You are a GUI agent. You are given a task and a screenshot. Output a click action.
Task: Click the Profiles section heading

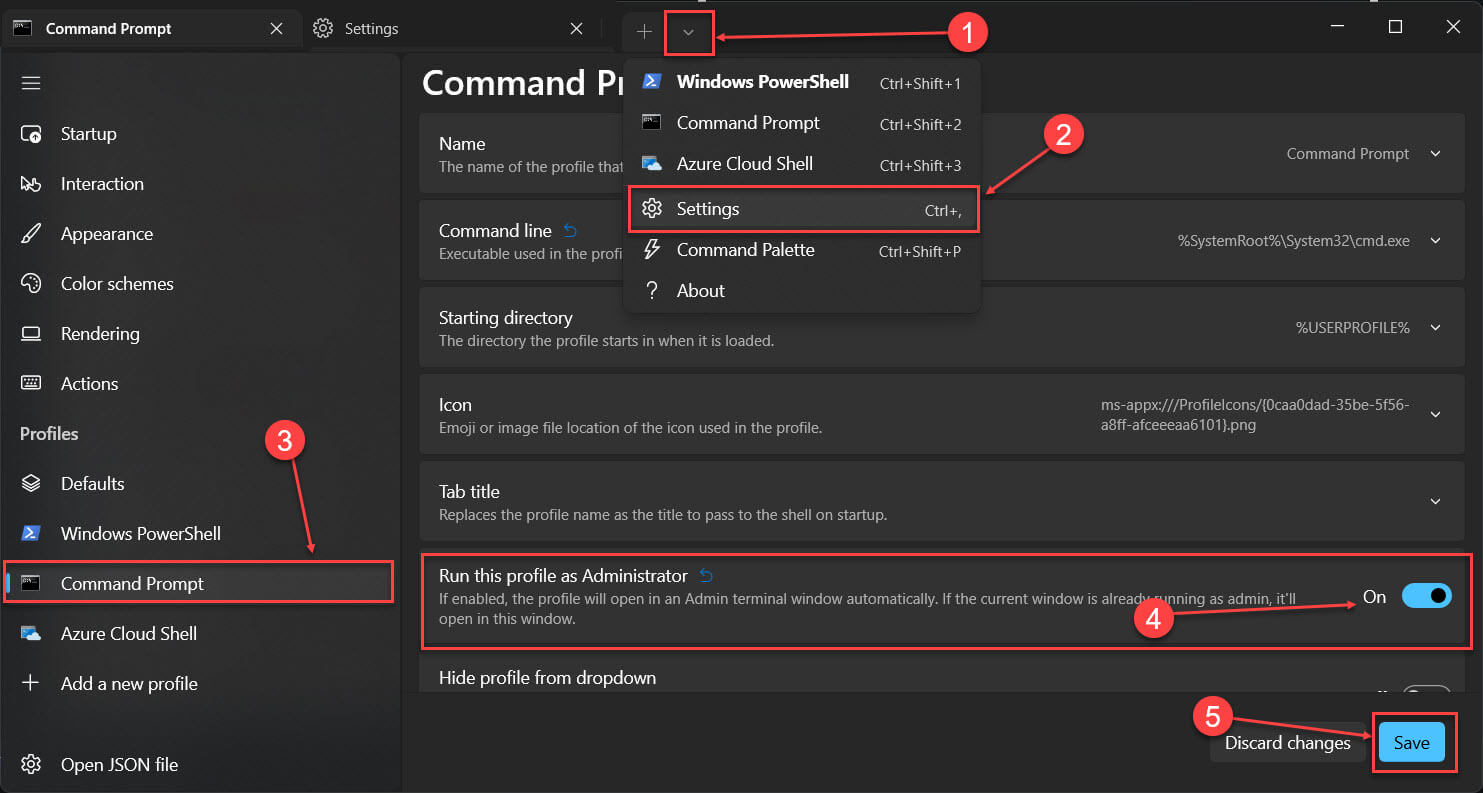[x=49, y=434]
